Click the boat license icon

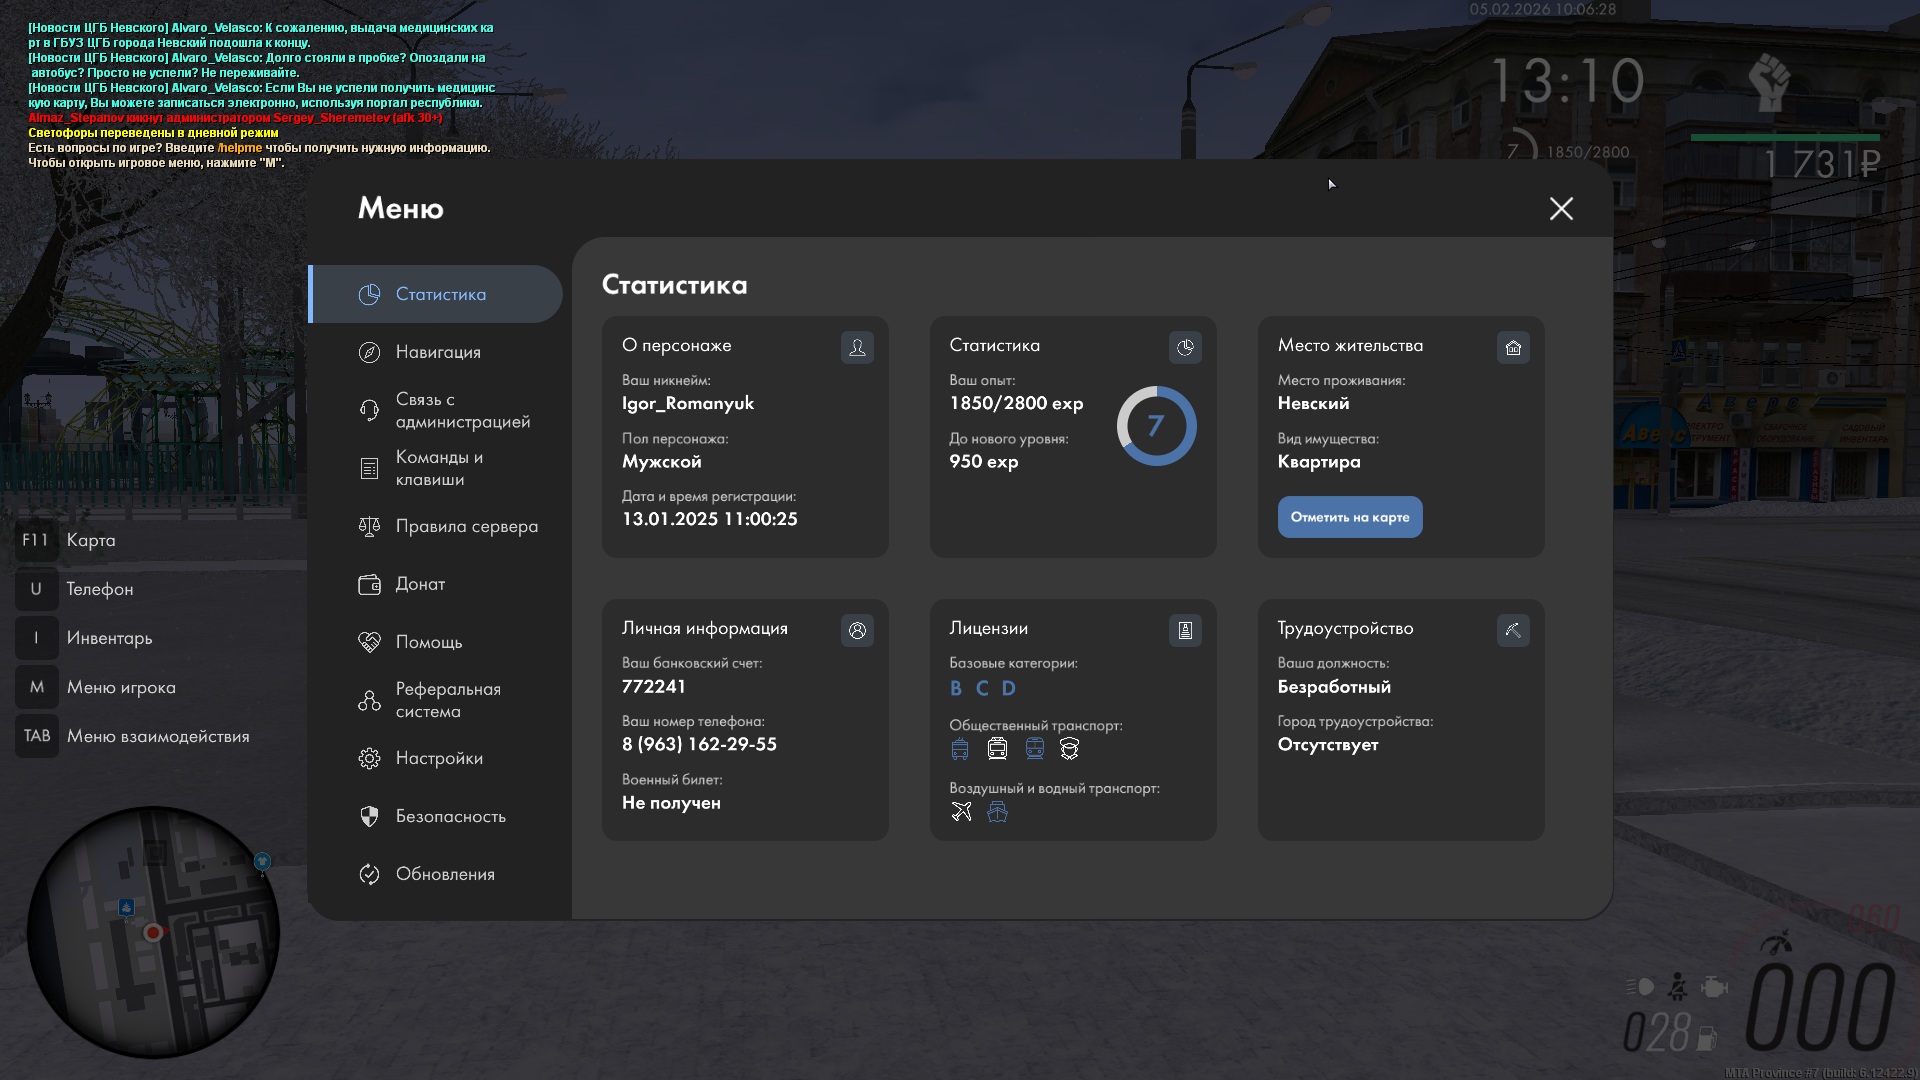point(997,811)
